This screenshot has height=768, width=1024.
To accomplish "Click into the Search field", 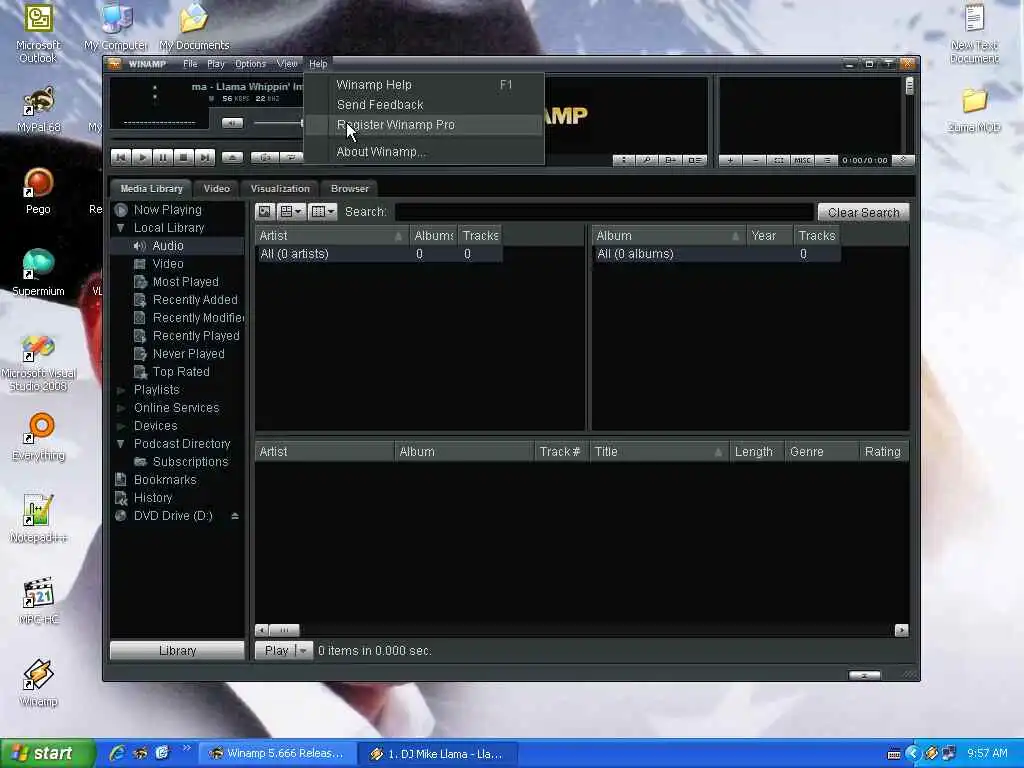I will (x=604, y=212).
